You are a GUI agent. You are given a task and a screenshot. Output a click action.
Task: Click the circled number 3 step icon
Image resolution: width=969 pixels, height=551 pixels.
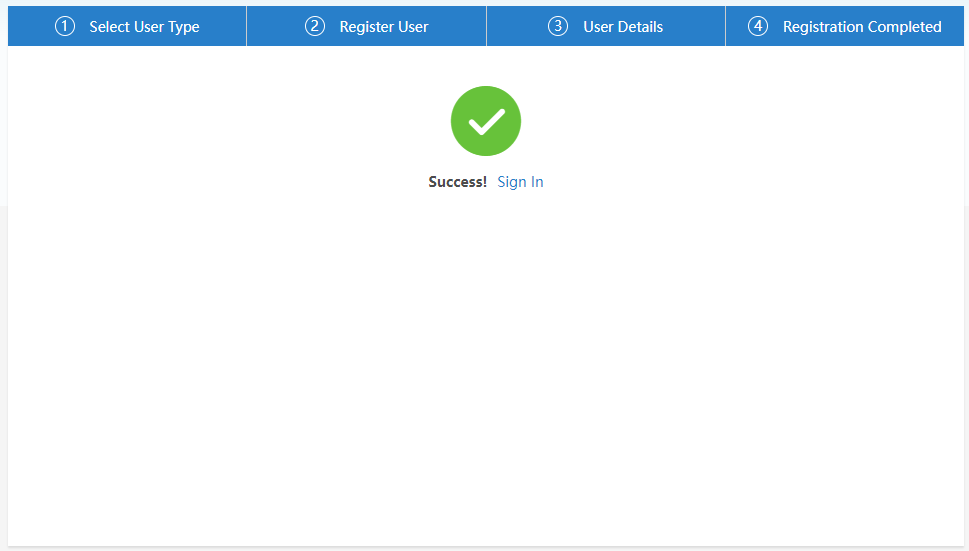[558, 27]
